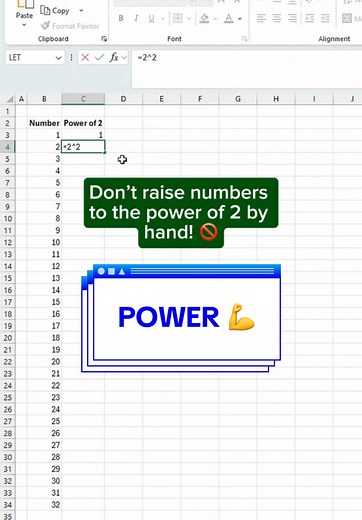Toggle Underline formatting
The image size is (362, 520).
[151, 18]
